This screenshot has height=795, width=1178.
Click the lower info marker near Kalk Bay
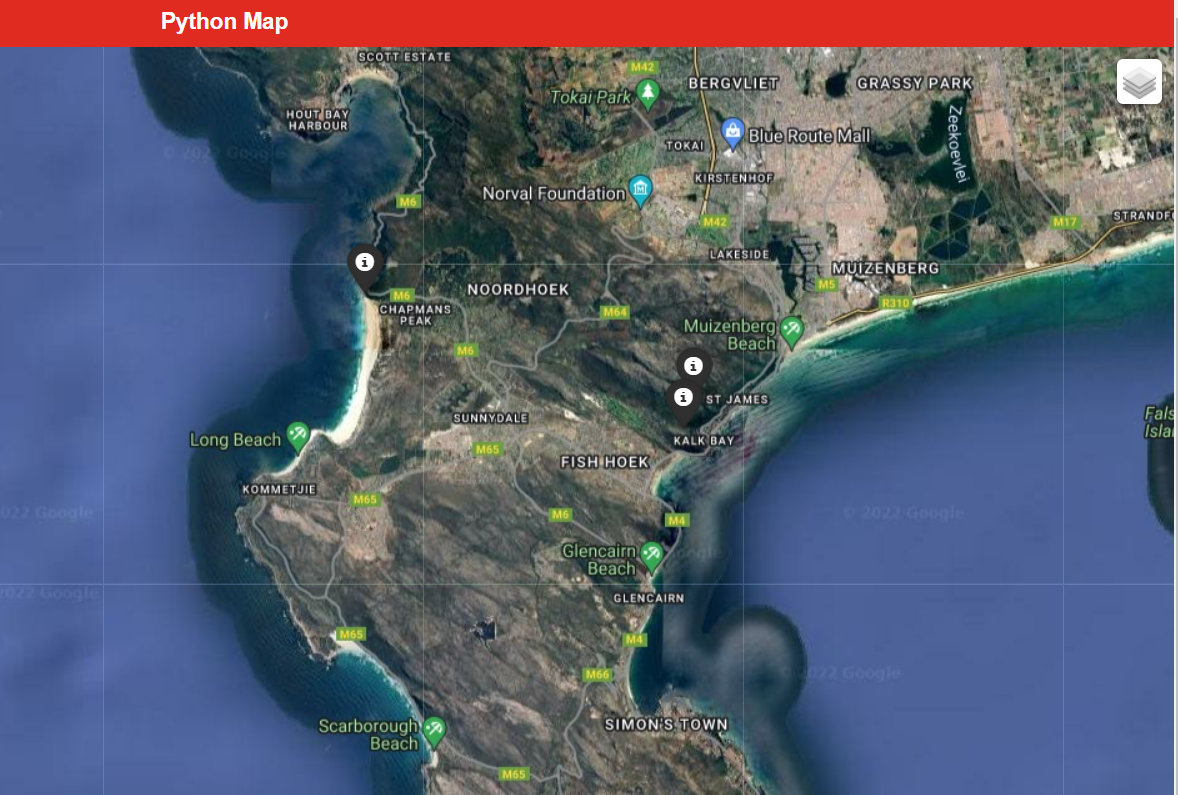[684, 396]
